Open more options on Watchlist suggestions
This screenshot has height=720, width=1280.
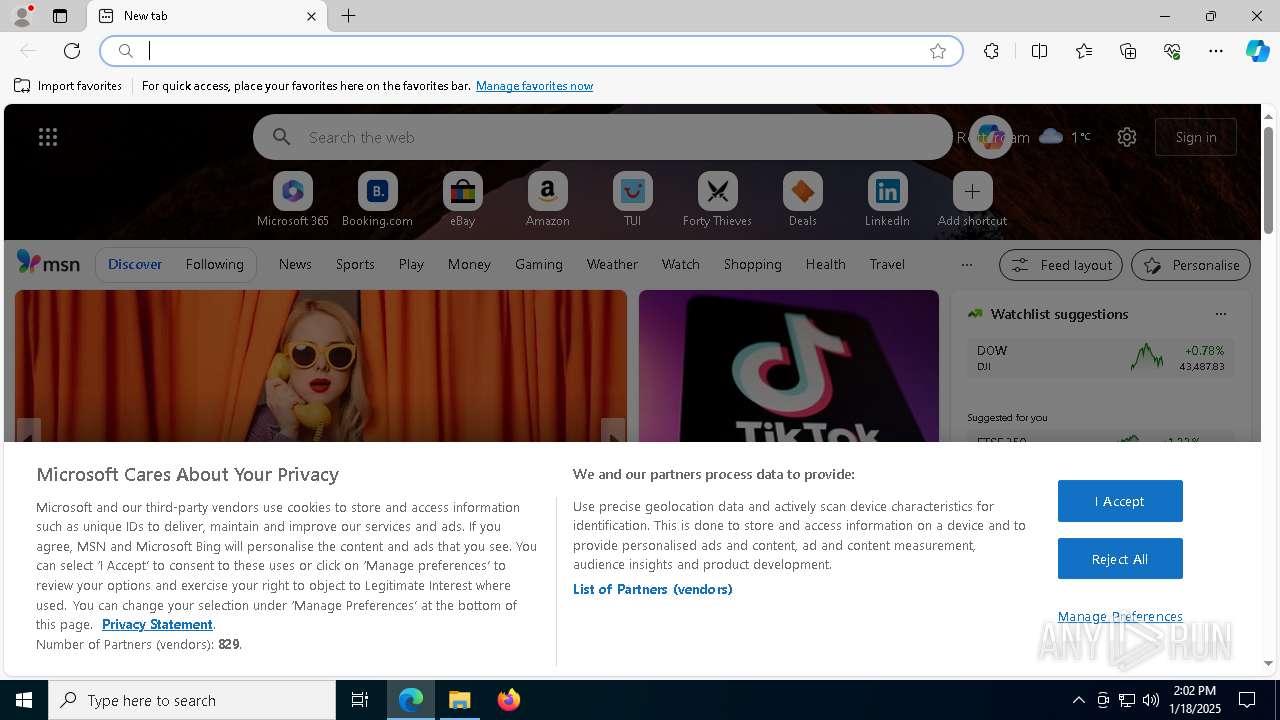(1221, 314)
